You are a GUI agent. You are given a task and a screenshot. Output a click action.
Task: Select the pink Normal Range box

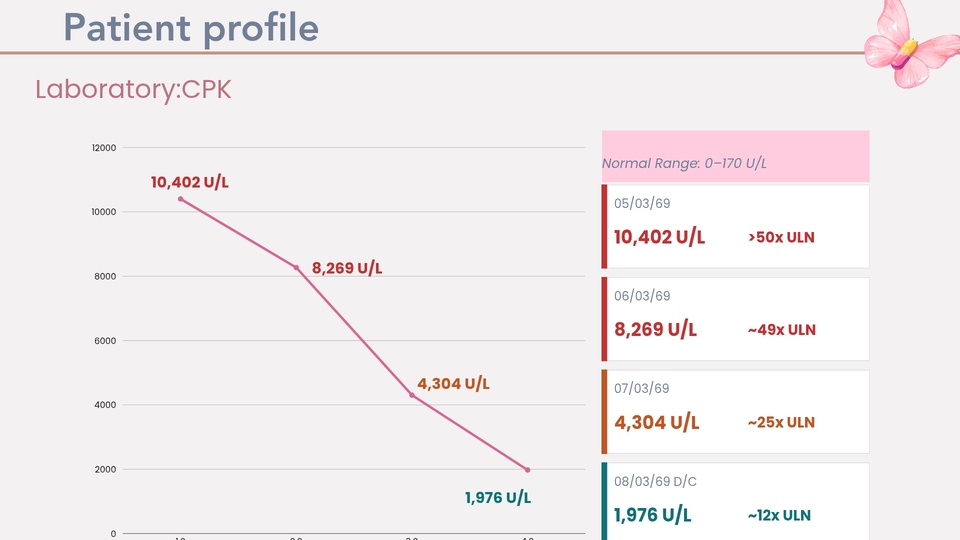(x=735, y=156)
